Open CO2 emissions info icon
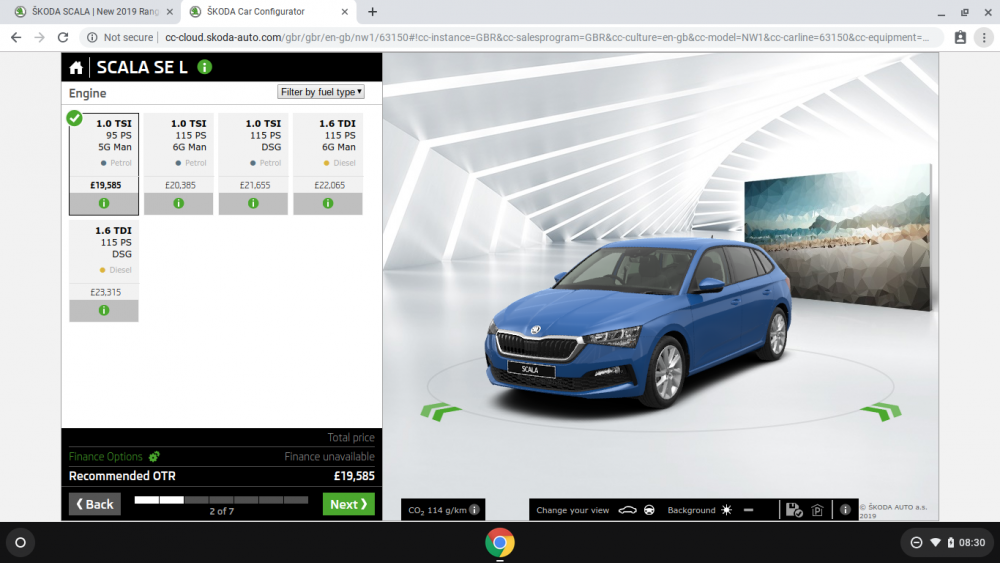 click(x=474, y=509)
